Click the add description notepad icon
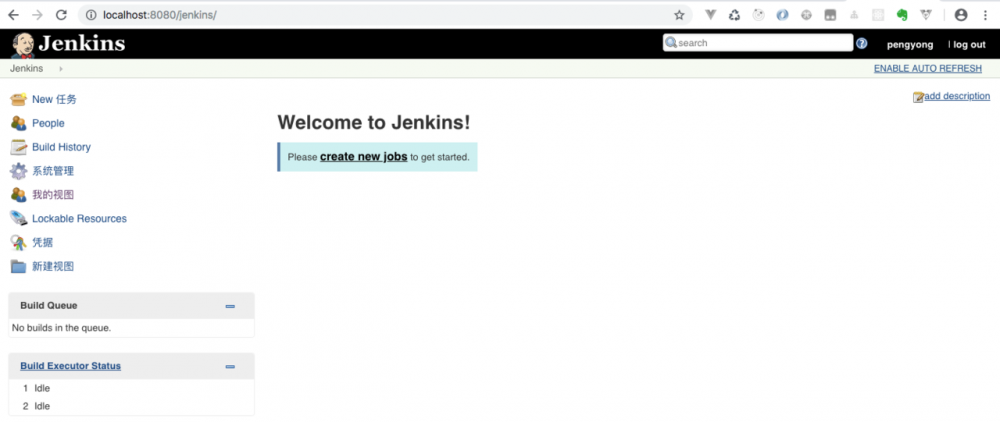 [x=918, y=97]
